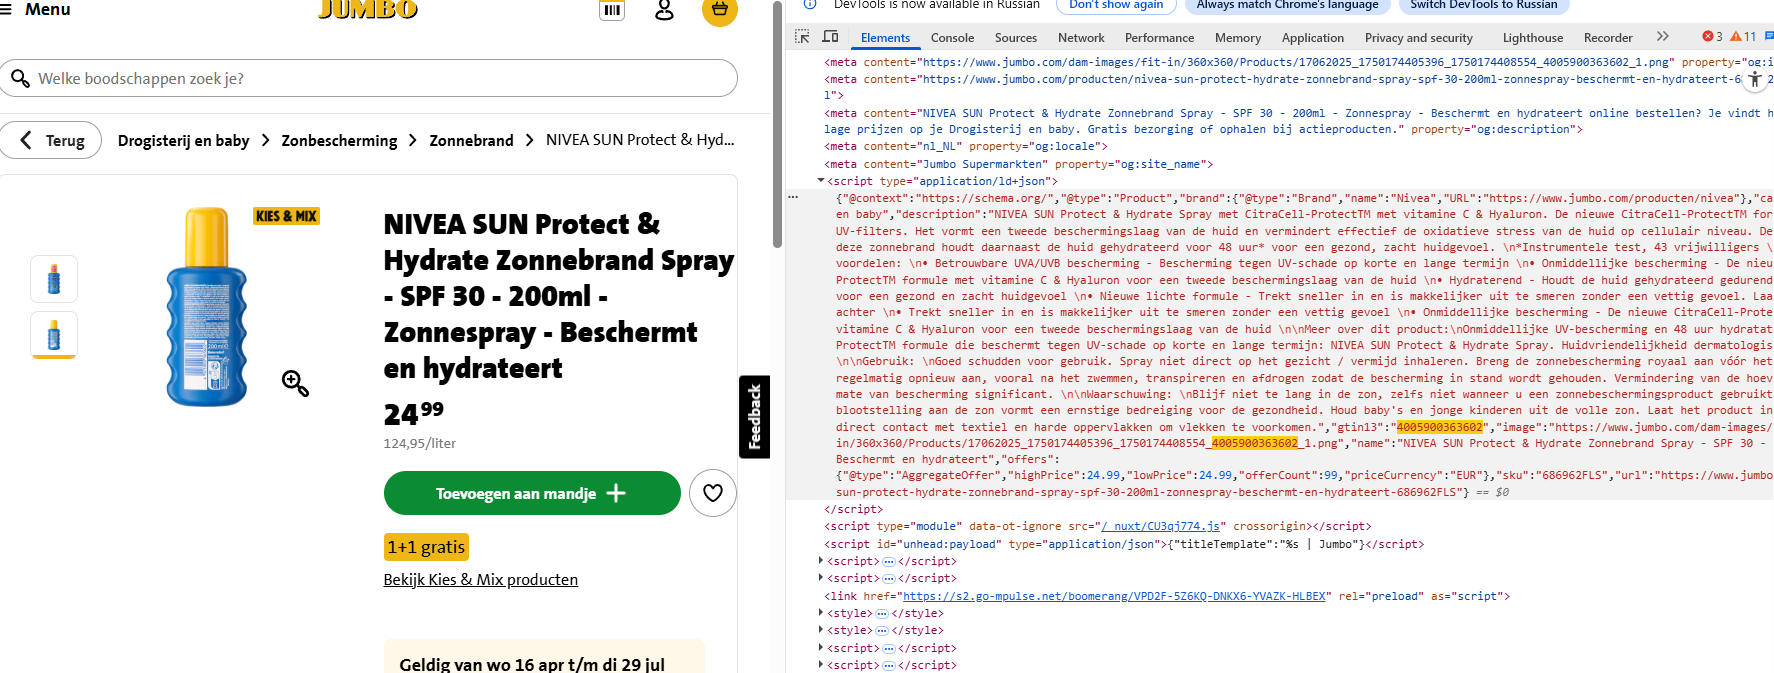Open the accessibility button in Elements panel
This screenshot has width=1774, height=673.
click(1755, 79)
